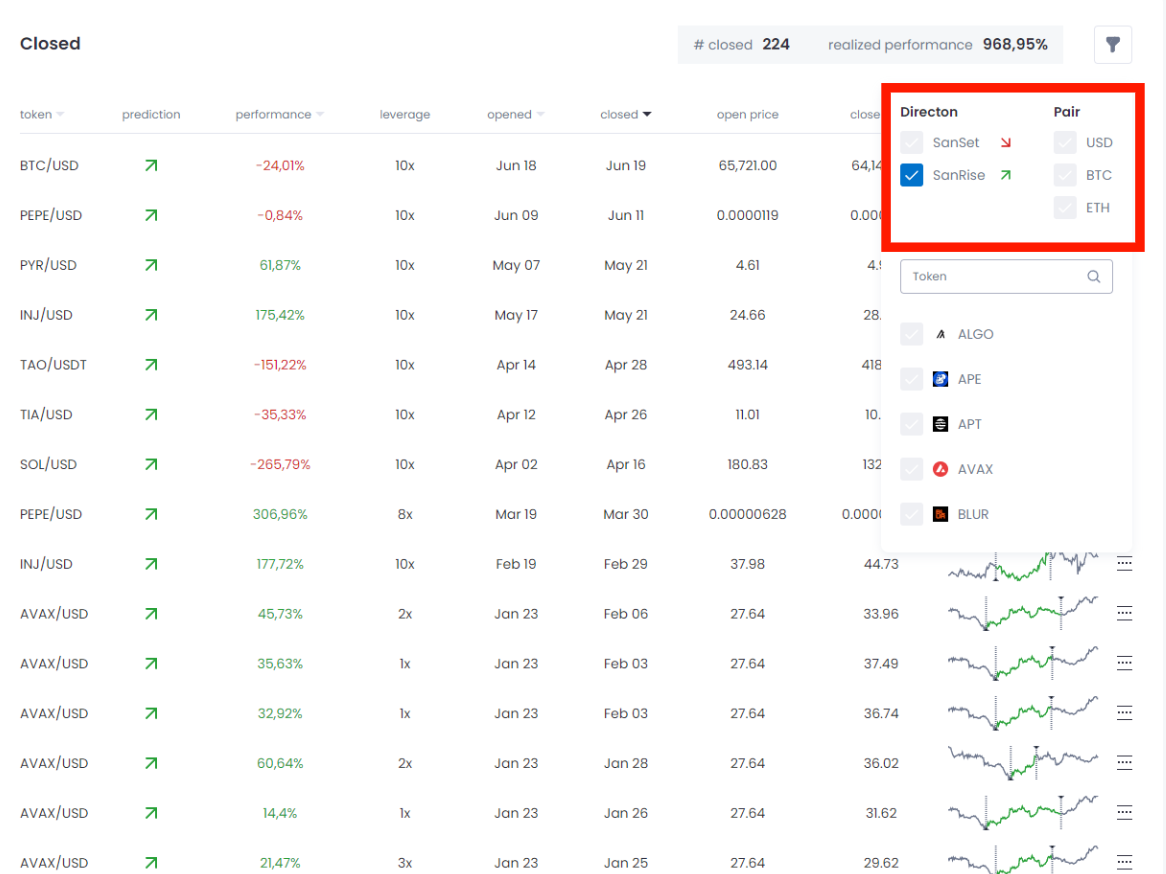
Task: Click the prediction arrow in TAO/USDT row
Action: pyautogui.click(x=151, y=365)
